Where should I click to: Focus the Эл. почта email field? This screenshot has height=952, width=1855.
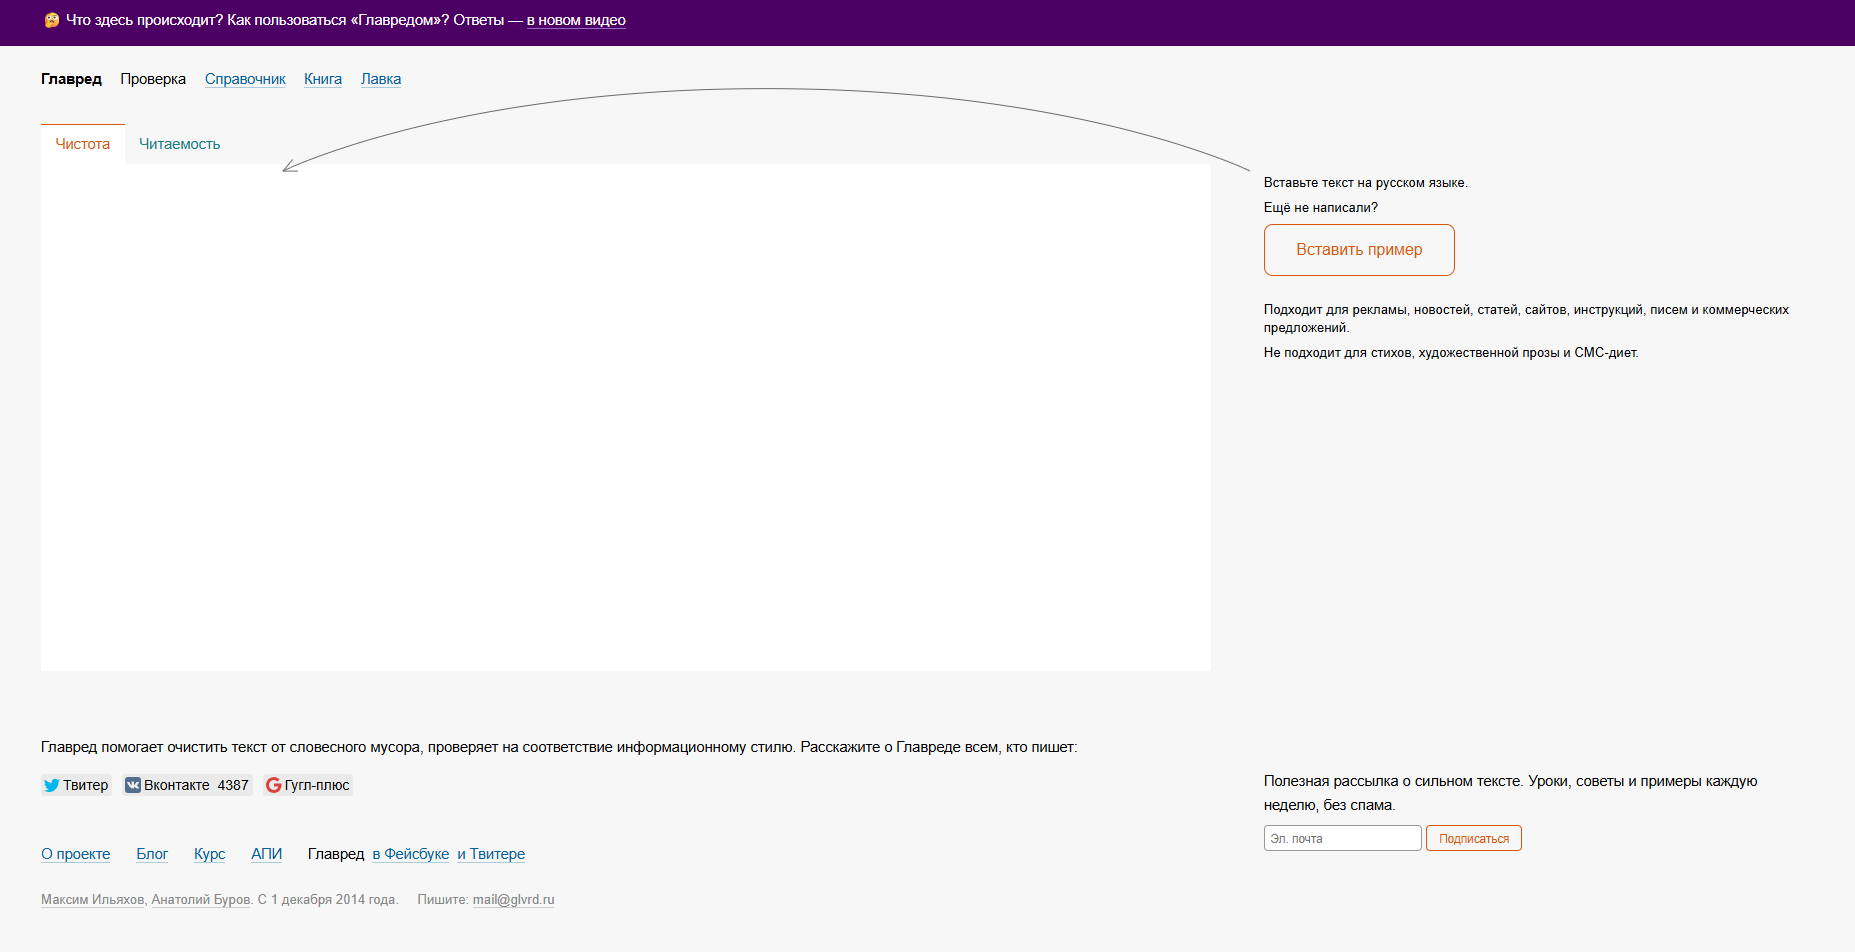click(x=1342, y=838)
